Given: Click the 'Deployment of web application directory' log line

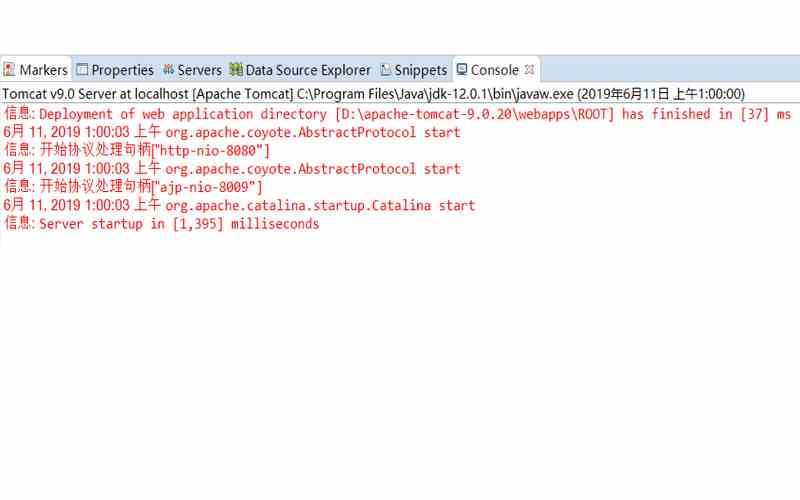Looking at the screenshot, I should [397, 114].
